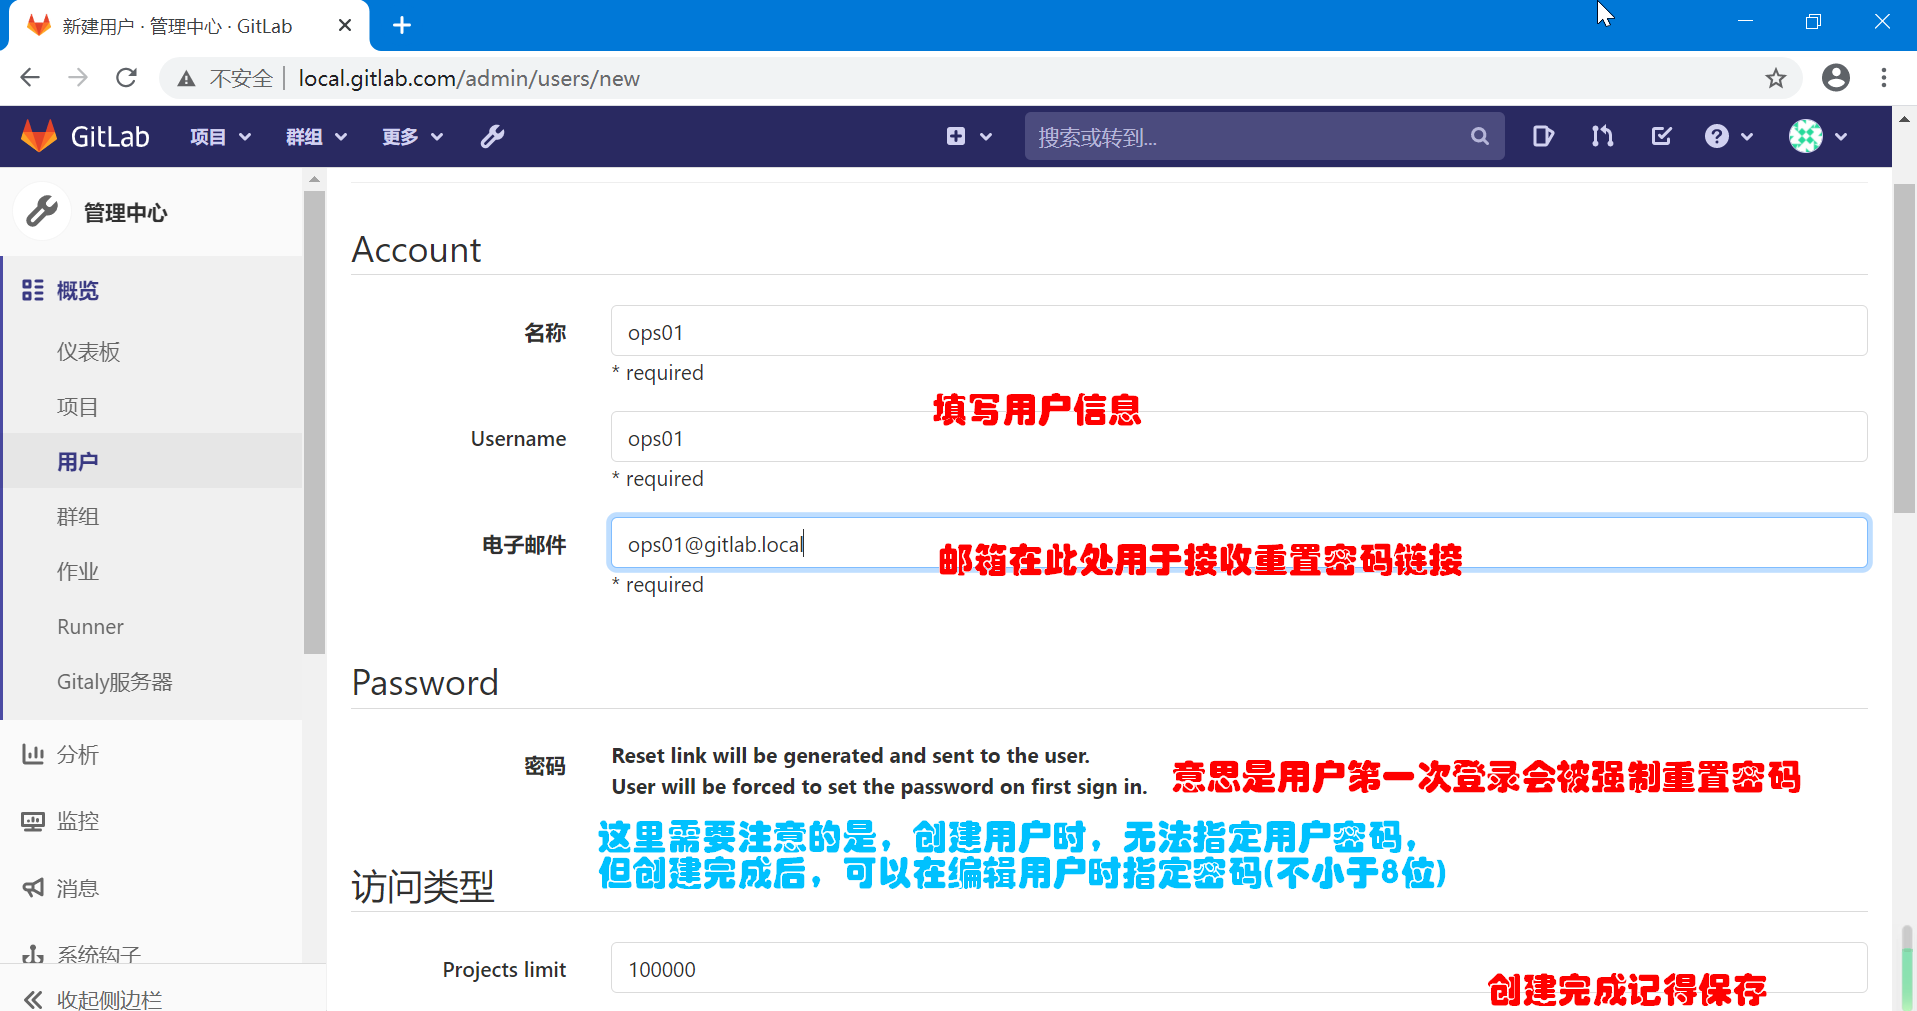Click the 监控 monitor icon
The height and width of the screenshot is (1011, 1917).
pos(33,821)
